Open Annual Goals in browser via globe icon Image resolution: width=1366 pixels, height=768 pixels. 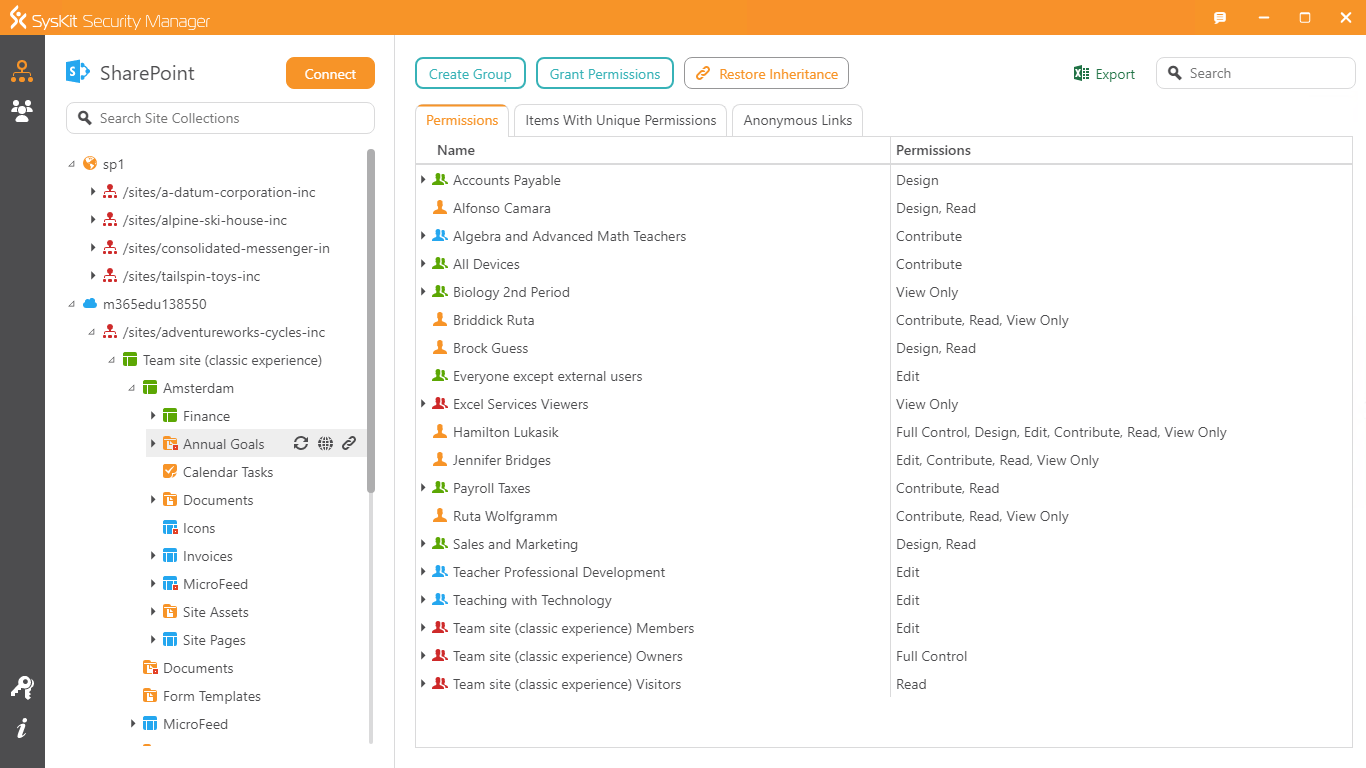pyautogui.click(x=325, y=444)
